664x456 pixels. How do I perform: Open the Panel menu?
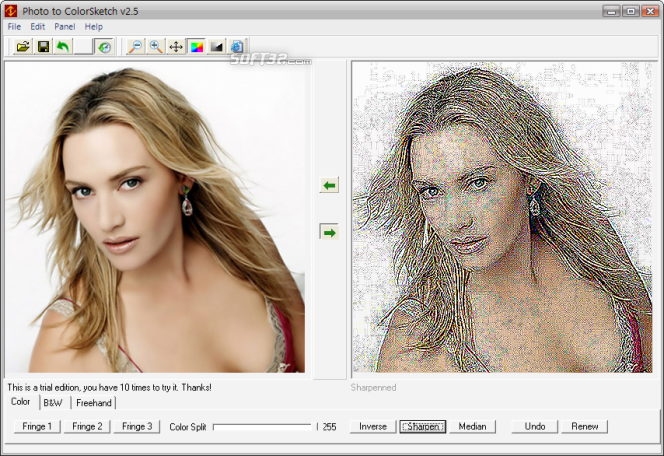point(65,27)
